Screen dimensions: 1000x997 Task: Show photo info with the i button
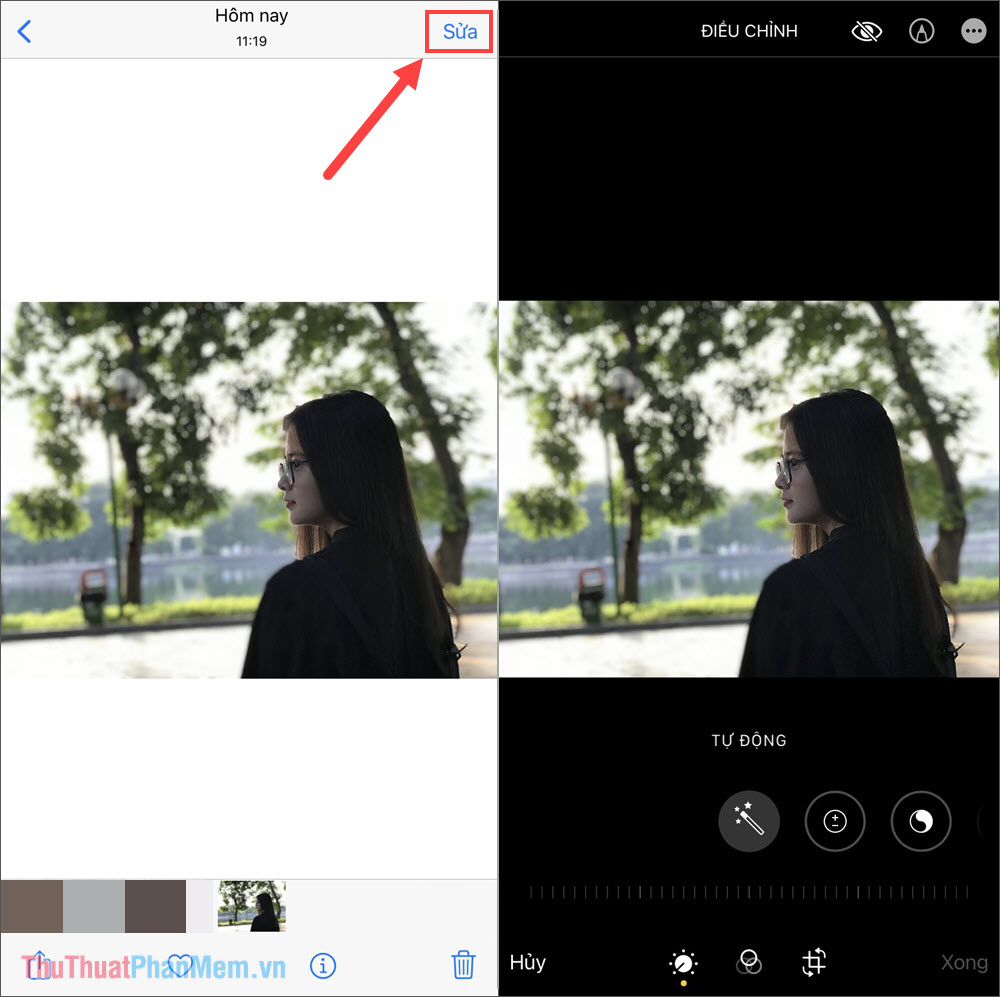322,965
